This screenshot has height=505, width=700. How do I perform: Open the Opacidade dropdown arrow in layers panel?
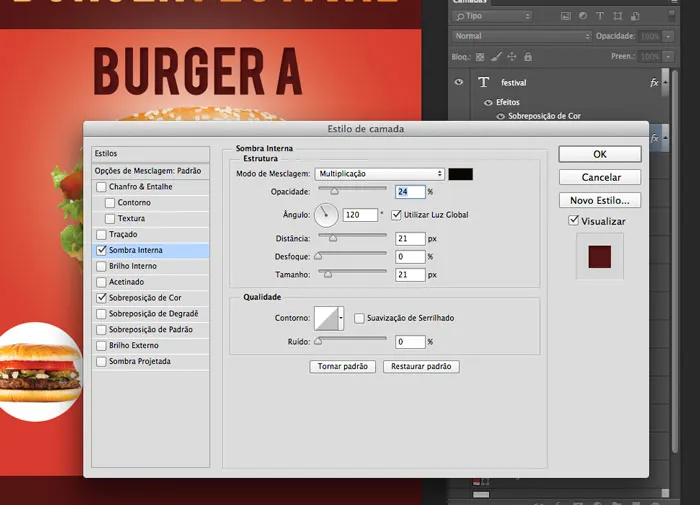pos(668,36)
